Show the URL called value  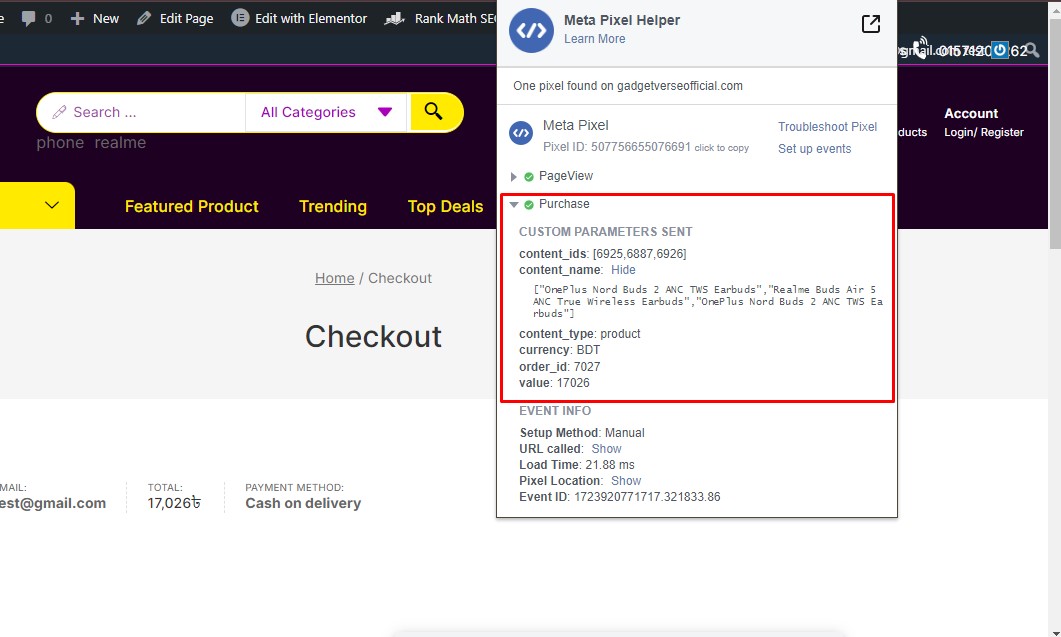pos(606,449)
